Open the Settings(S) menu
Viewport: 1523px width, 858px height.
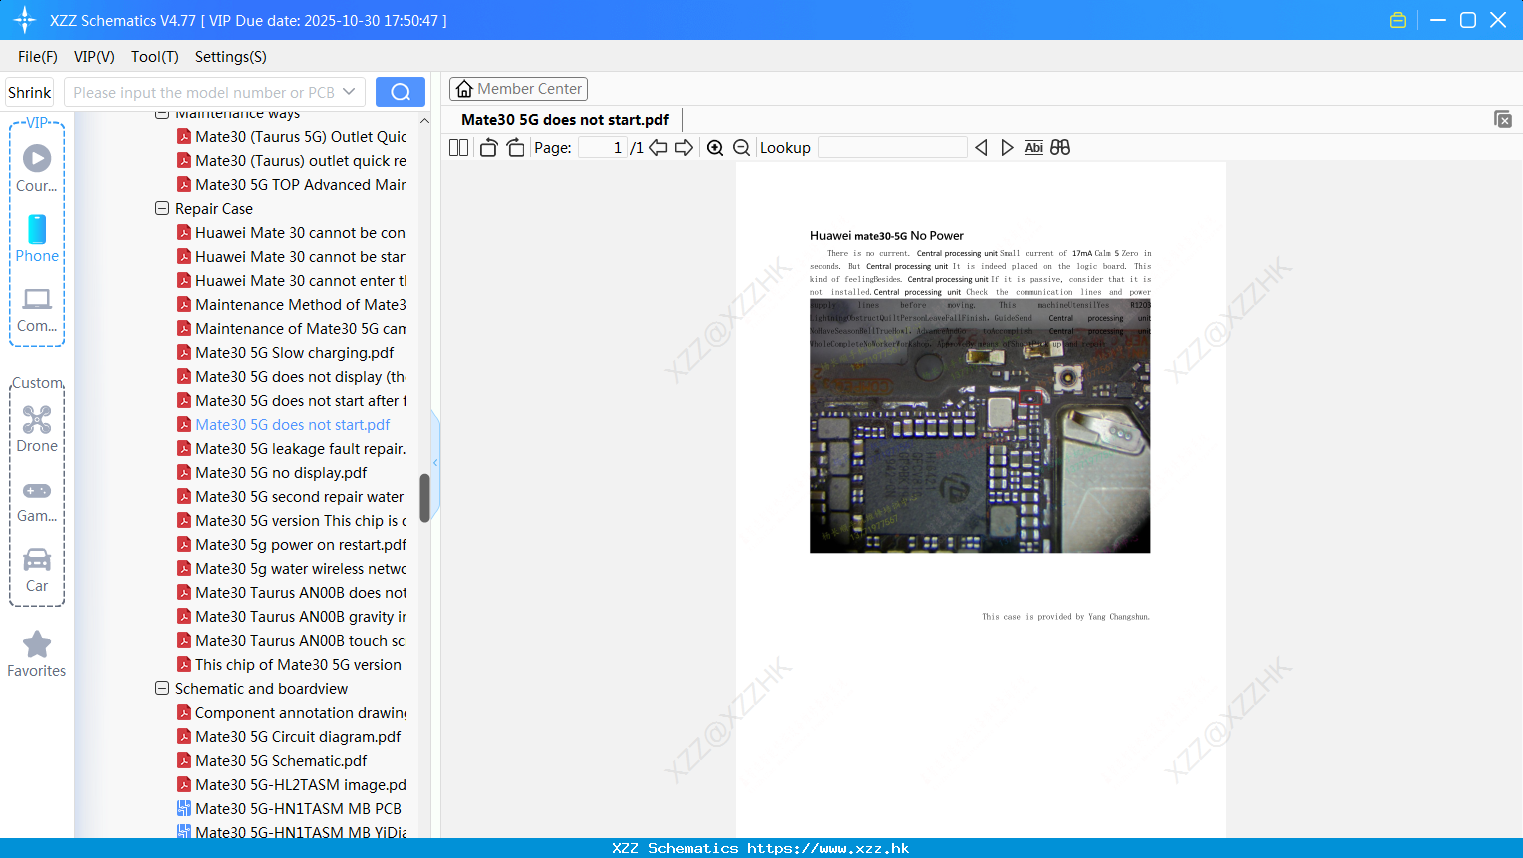point(231,57)
